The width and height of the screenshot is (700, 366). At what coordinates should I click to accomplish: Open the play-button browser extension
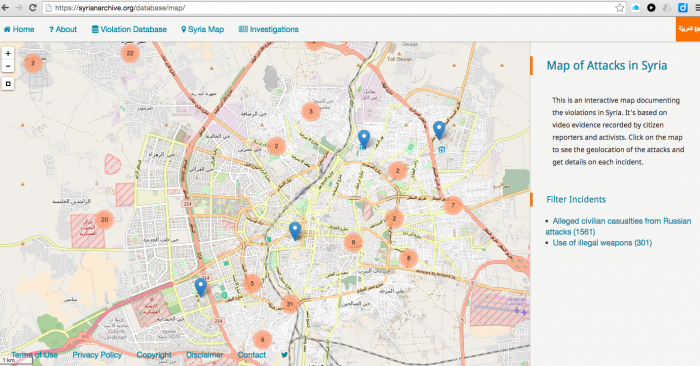[x=651, y=8]
